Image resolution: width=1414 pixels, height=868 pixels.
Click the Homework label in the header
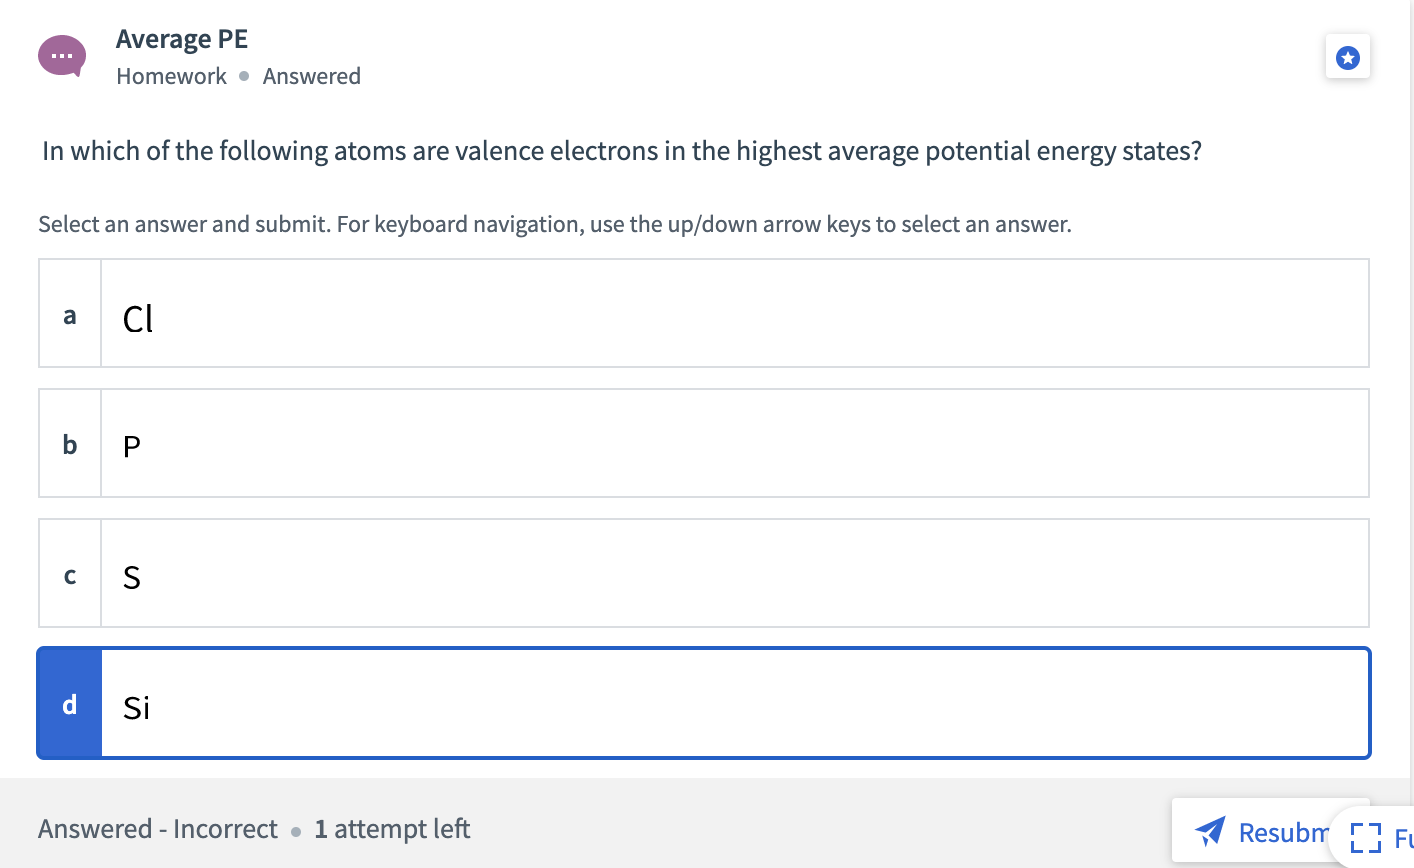171,76
